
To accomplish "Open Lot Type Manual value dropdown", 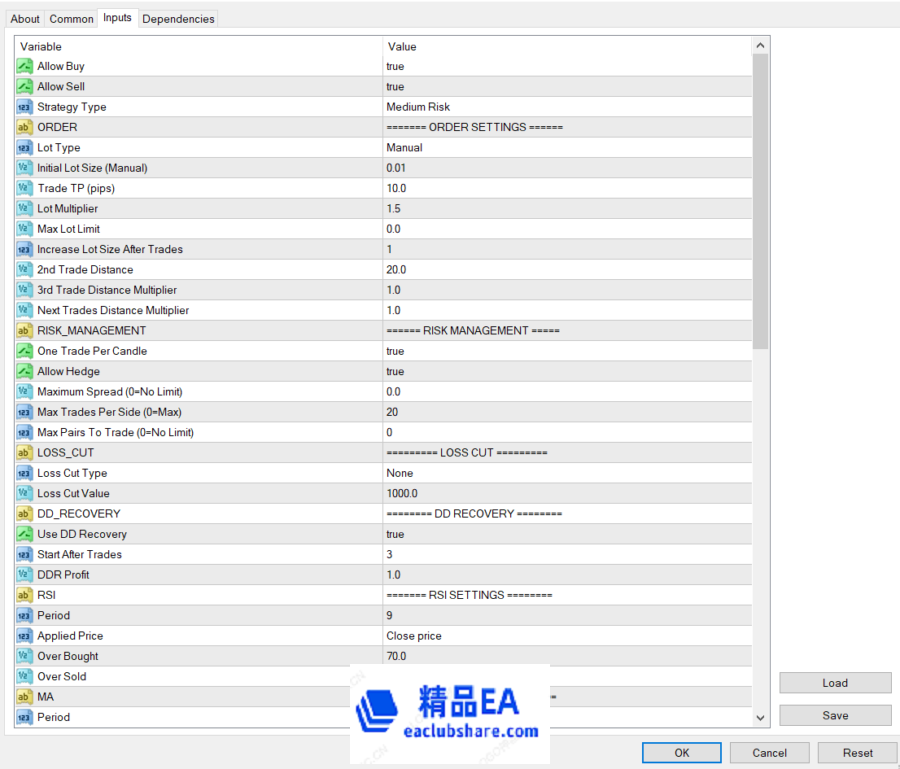I will [x=404, y=148].
